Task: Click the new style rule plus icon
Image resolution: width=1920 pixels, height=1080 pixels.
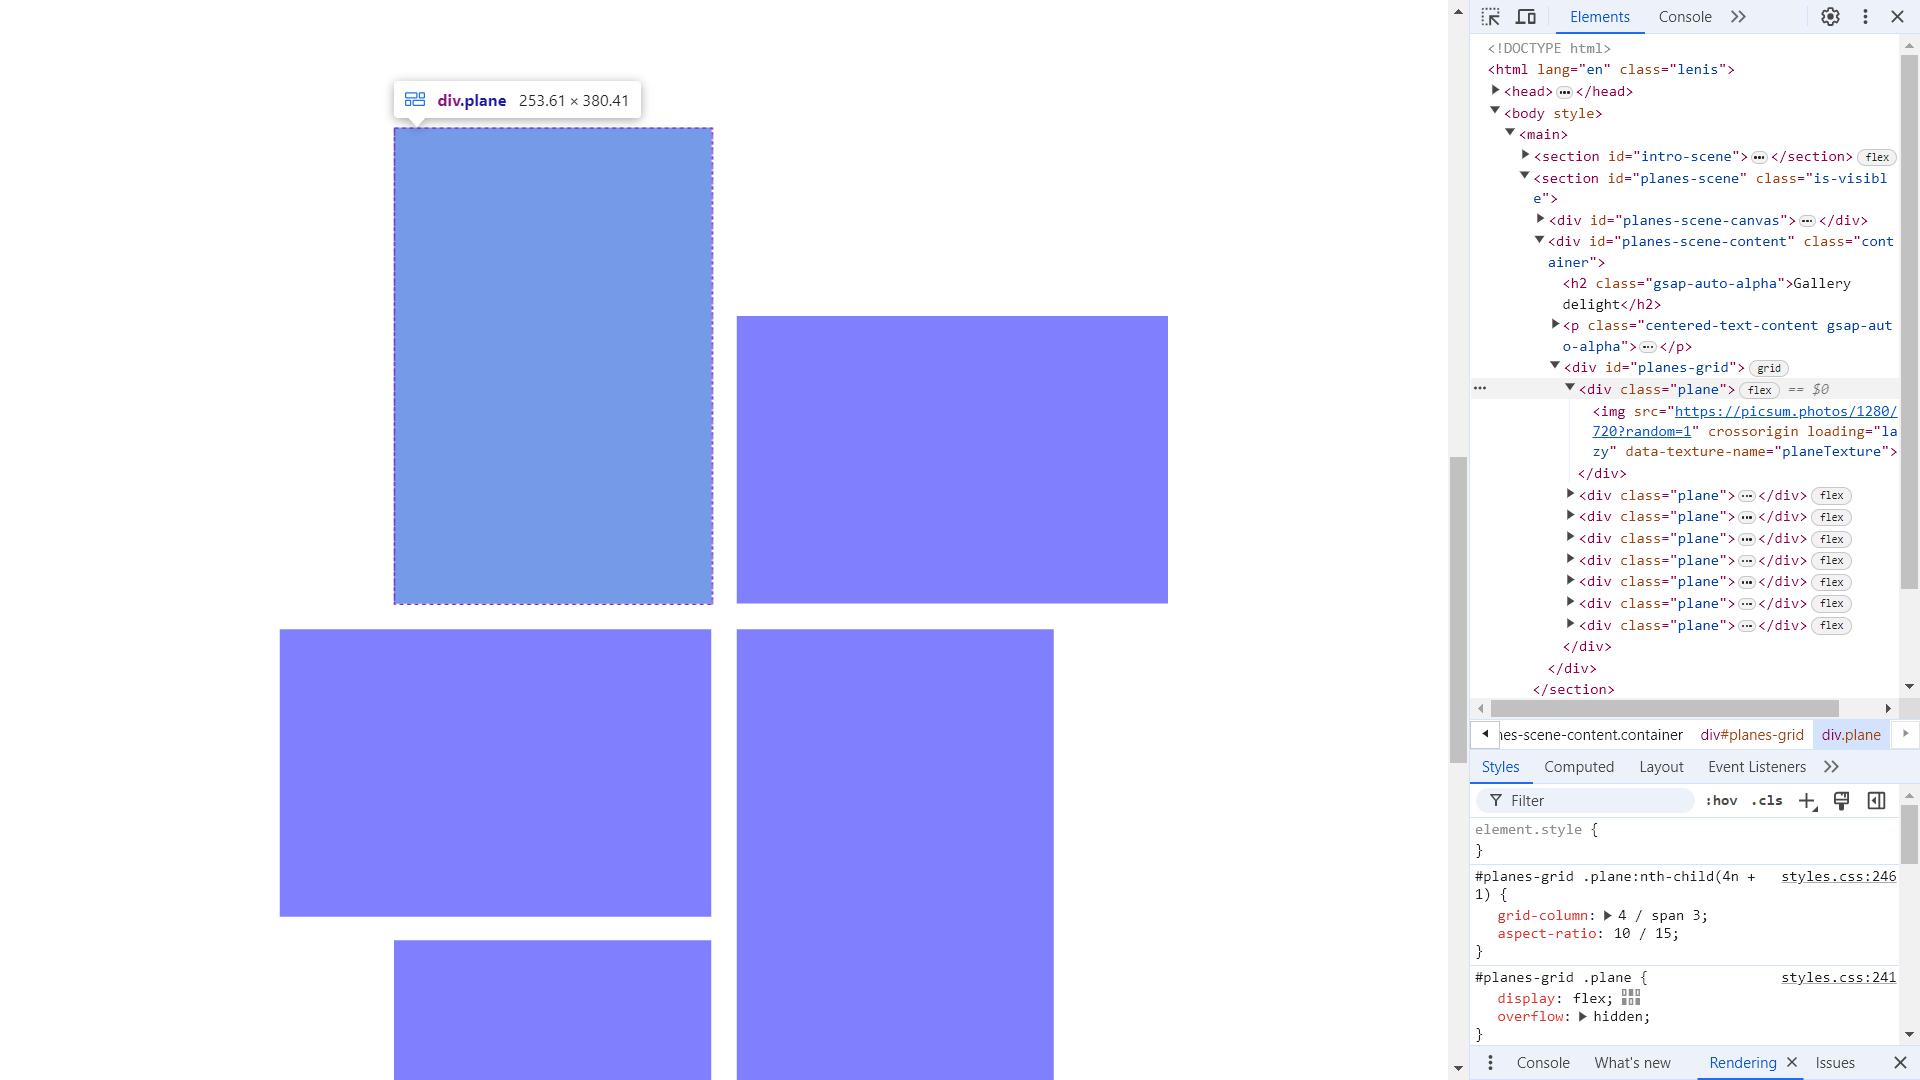Action: pyautogui.click(x=1807, y=801)
